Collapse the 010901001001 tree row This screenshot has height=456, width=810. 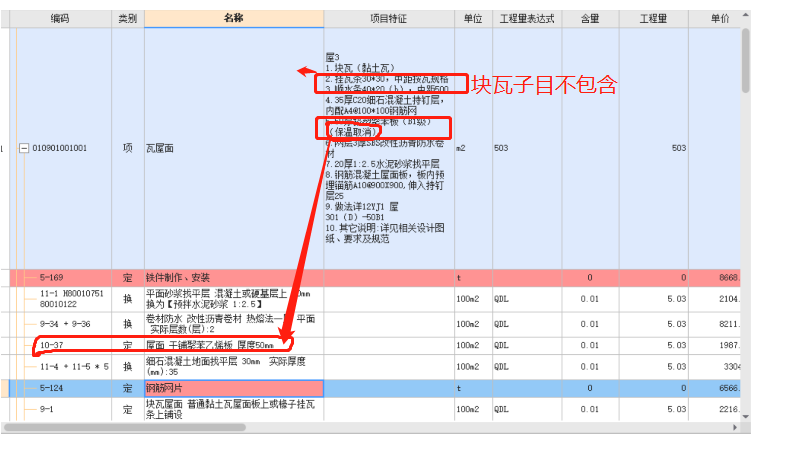click(24, 148)
